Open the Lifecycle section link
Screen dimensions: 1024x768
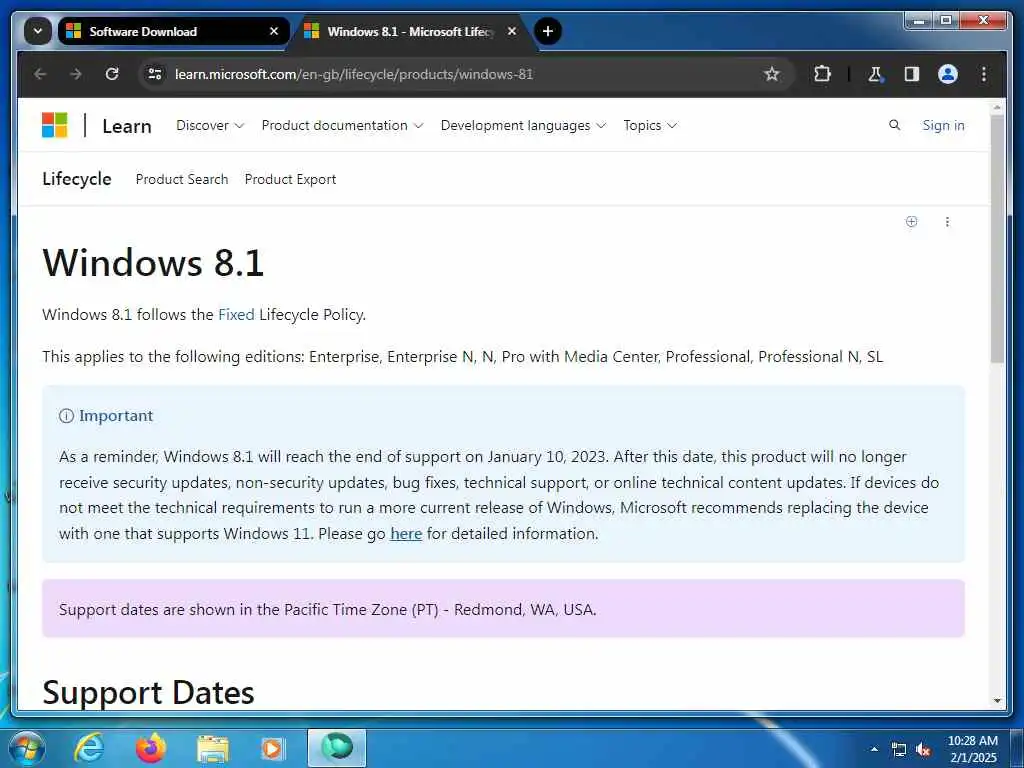(x=76, y=179)
